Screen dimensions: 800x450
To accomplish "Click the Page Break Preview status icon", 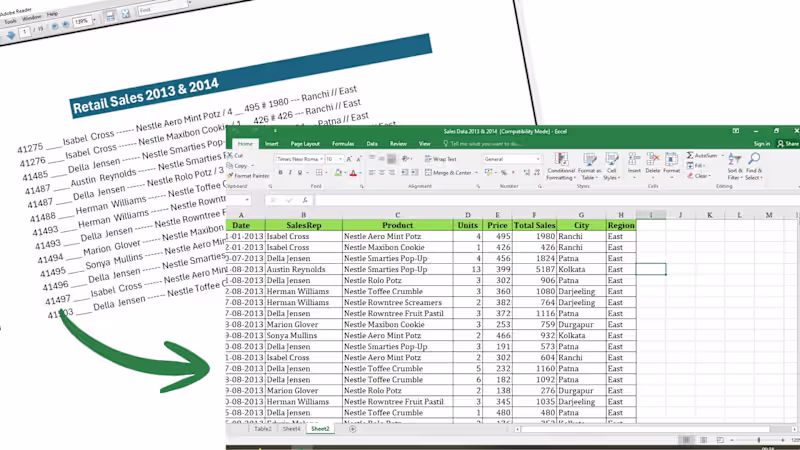I will [x=720, y=440].
